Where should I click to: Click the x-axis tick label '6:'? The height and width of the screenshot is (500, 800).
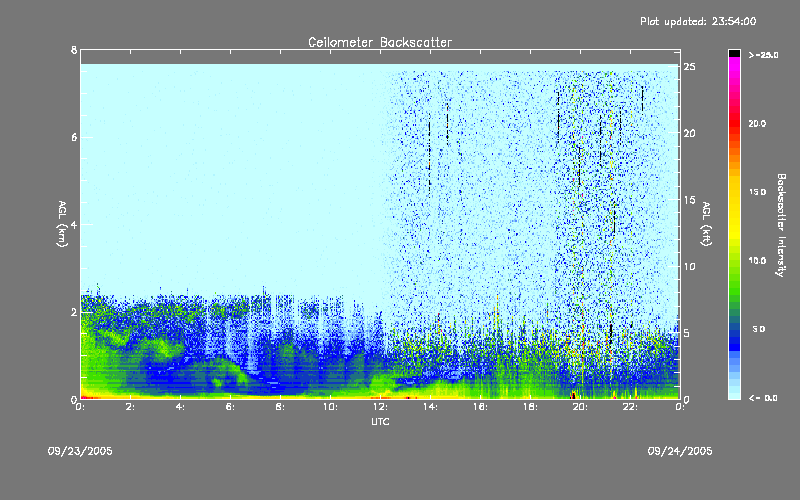231,407
